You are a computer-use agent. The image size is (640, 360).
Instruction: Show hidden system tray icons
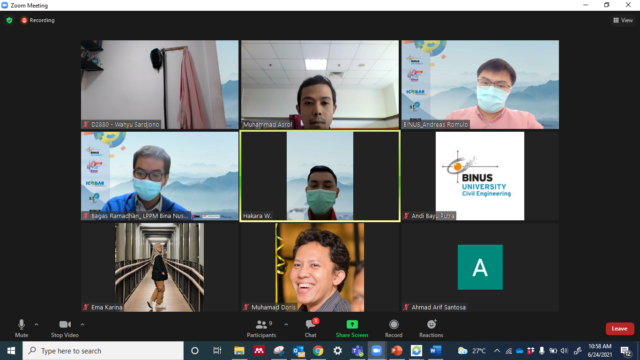[x=497, y=351]
